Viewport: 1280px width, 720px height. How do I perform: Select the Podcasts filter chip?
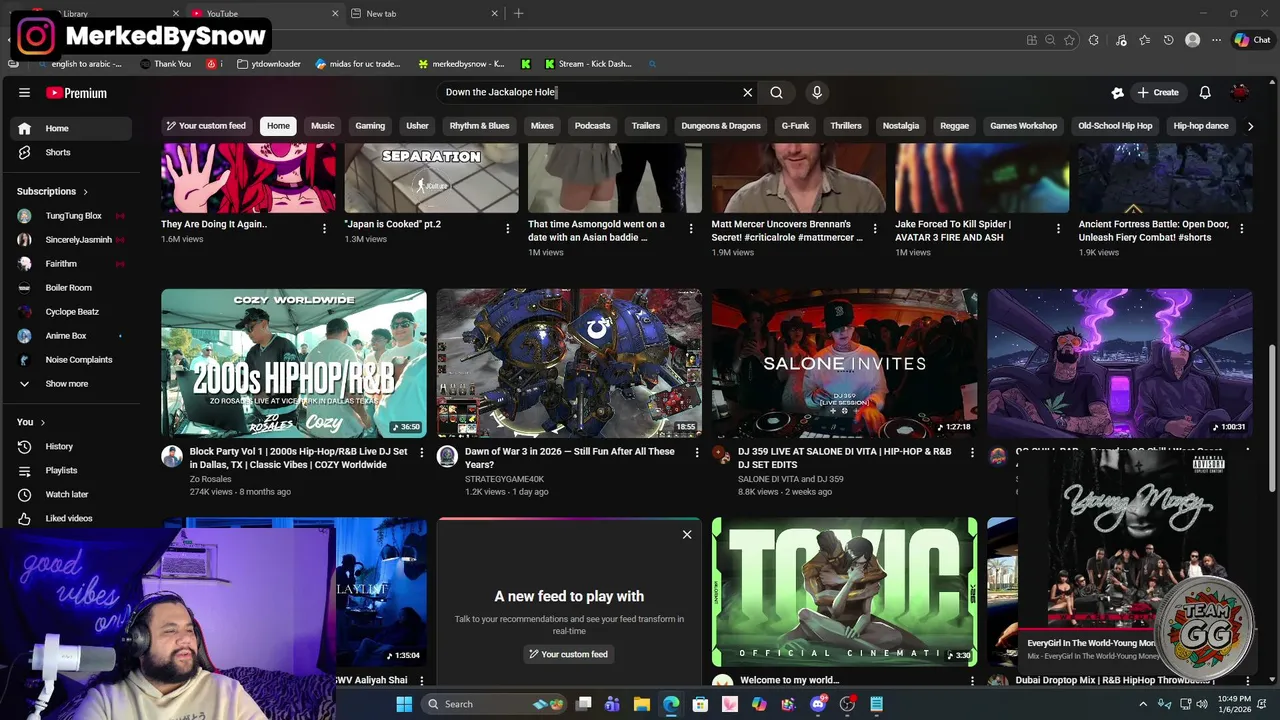tap(592, 126)
